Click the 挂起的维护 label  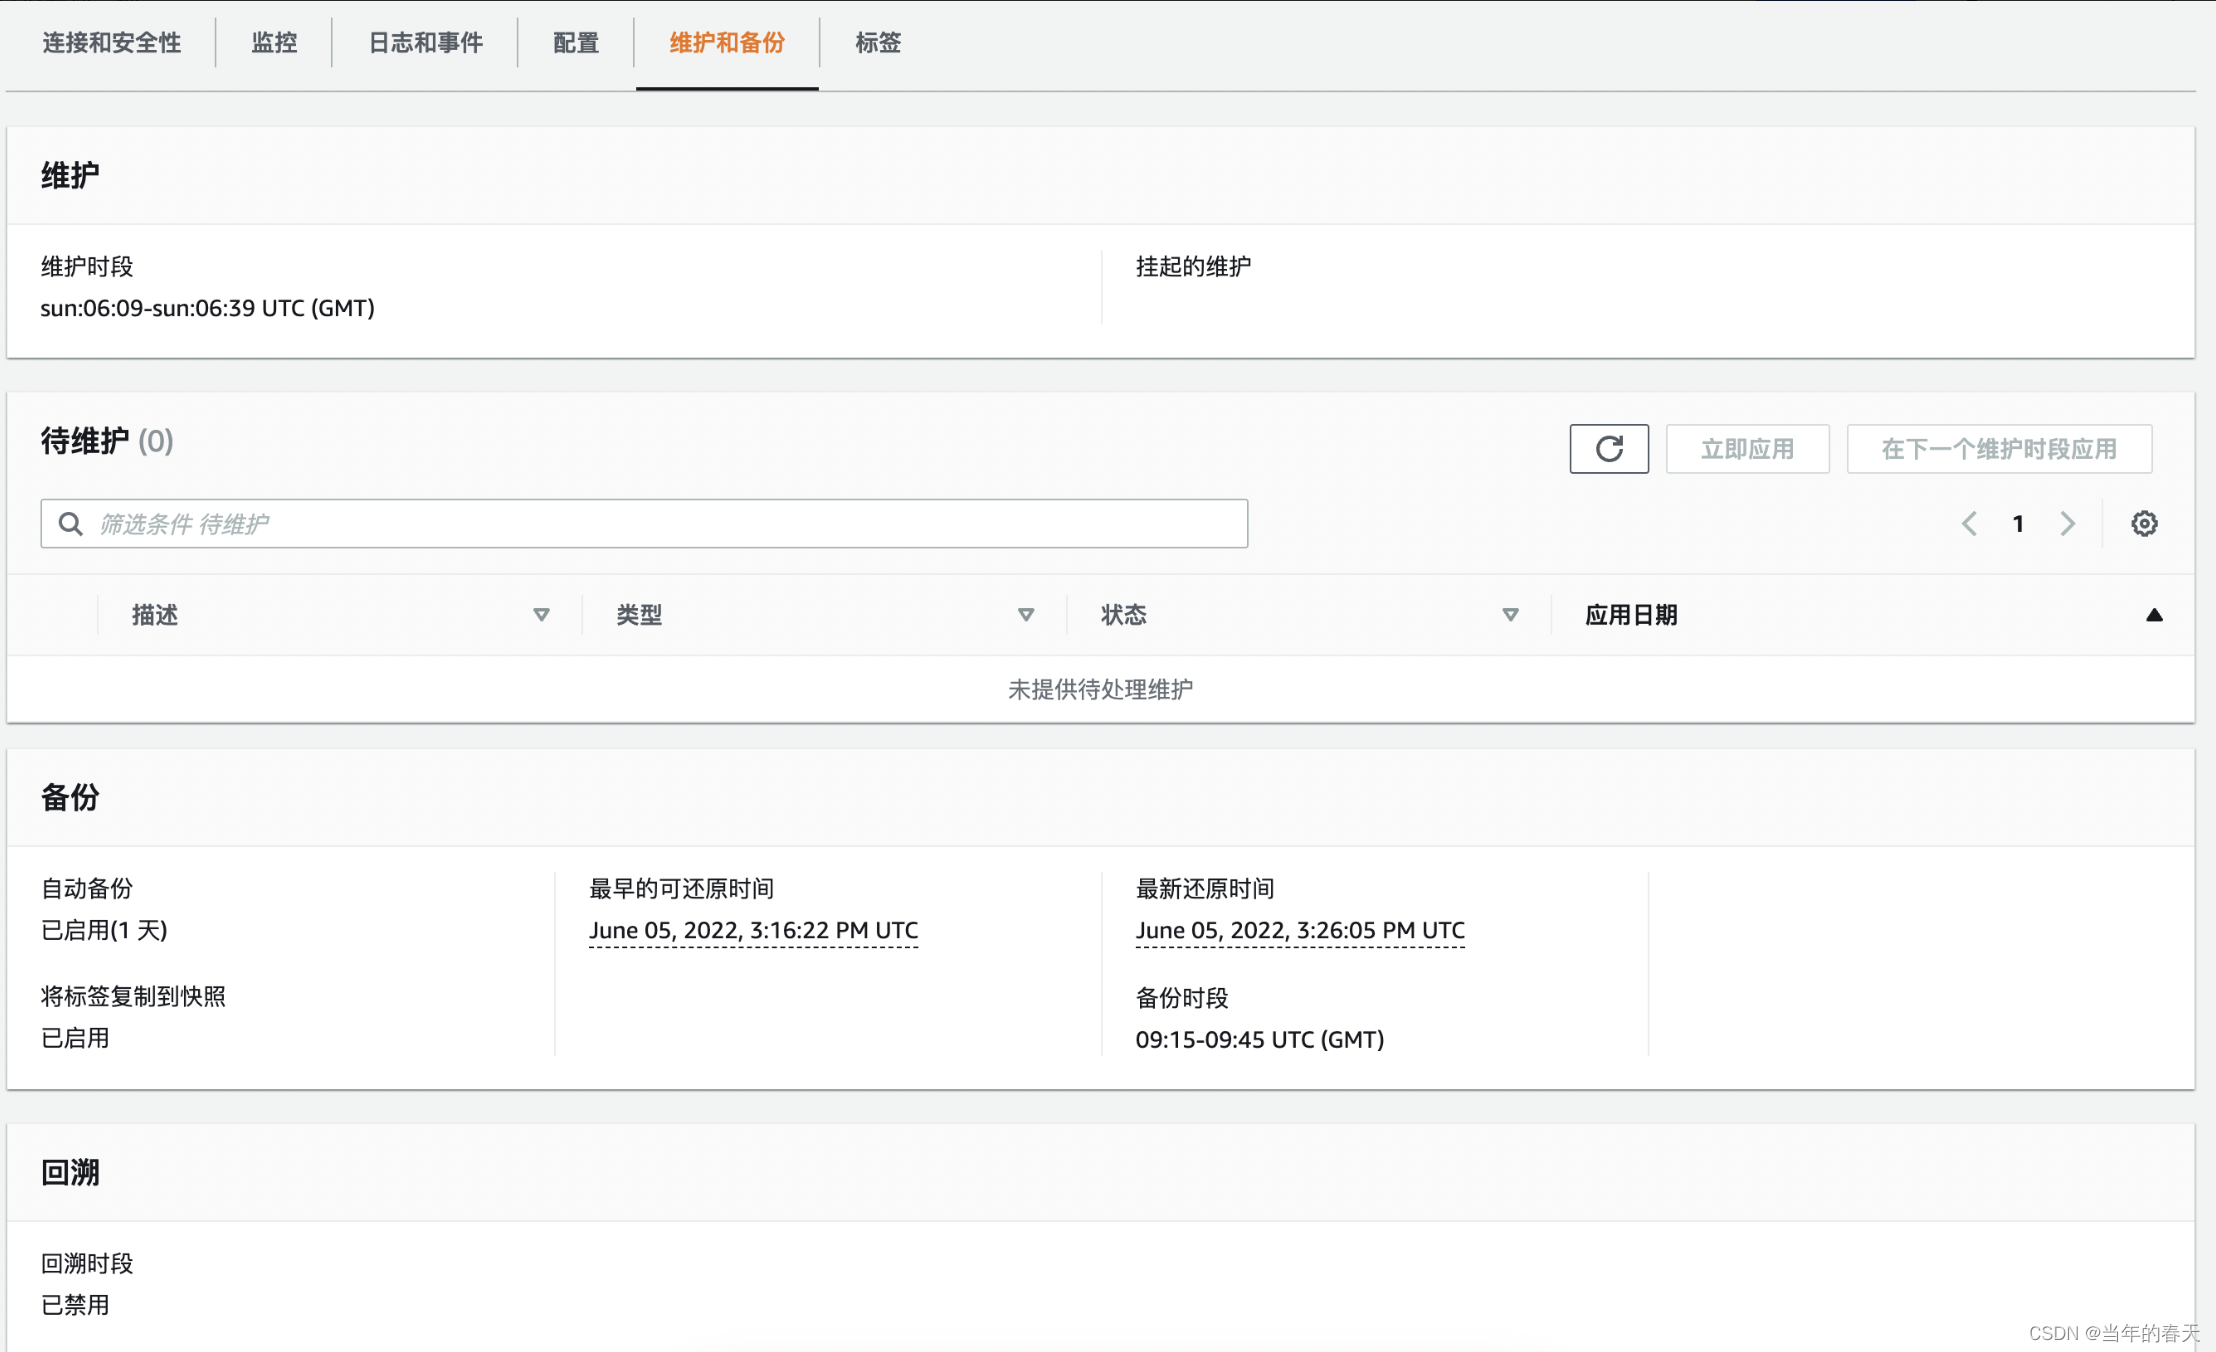click(x=1193, y=267)
